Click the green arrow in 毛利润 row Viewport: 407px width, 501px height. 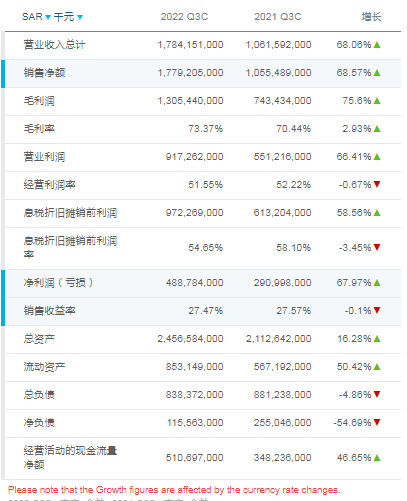(x=377, y=101)
